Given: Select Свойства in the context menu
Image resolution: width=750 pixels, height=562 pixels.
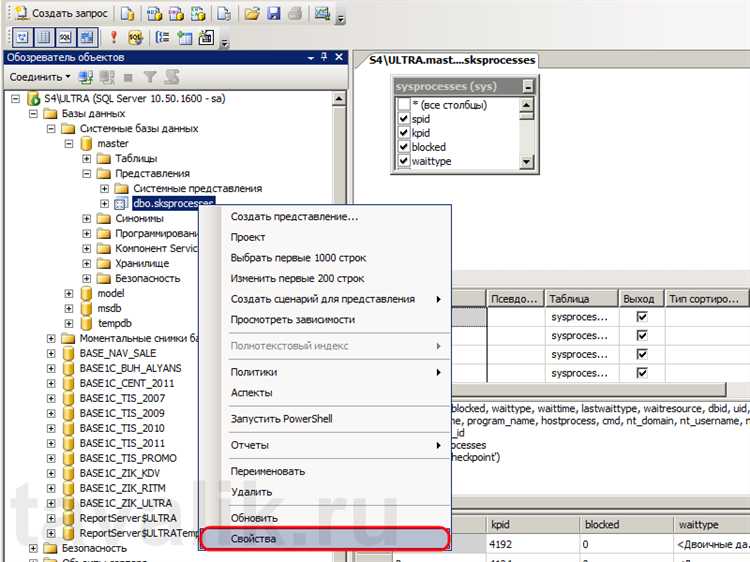Looking at the screenshot, I should pos(323,539).
